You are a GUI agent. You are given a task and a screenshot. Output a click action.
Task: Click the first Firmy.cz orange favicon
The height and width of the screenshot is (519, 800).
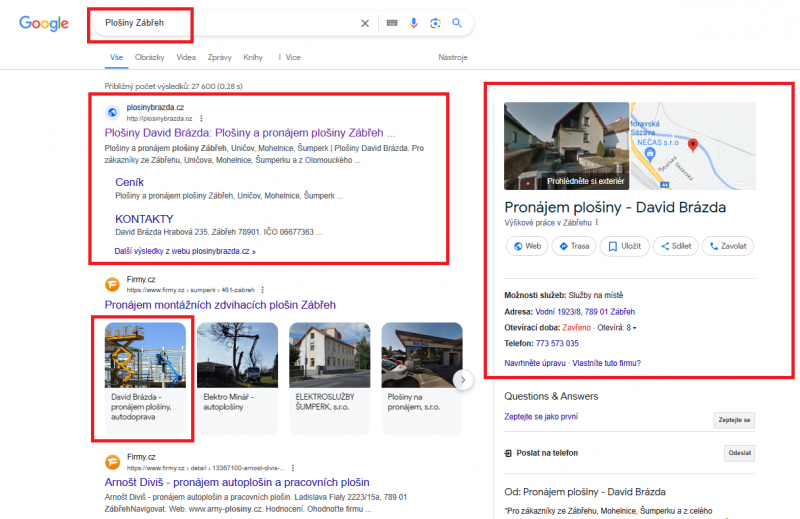112,284
